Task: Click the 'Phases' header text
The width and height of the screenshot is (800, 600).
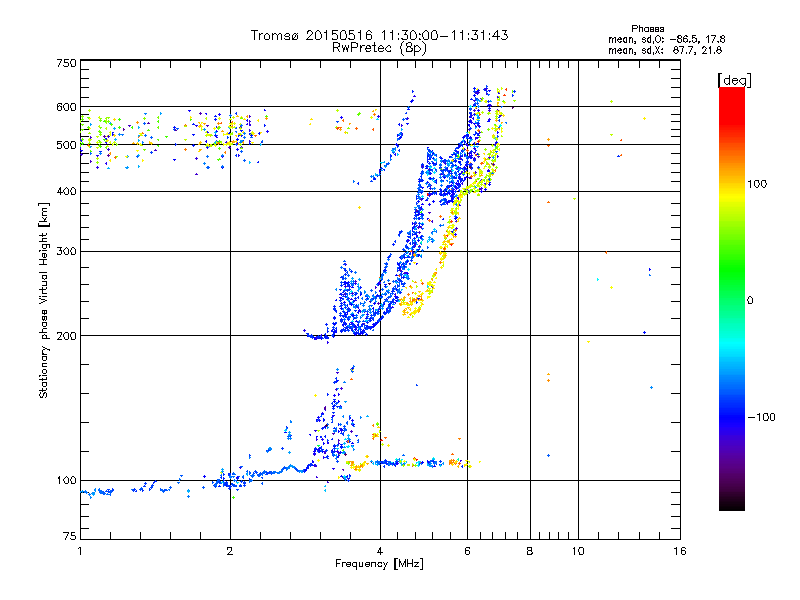Action: 647,29
